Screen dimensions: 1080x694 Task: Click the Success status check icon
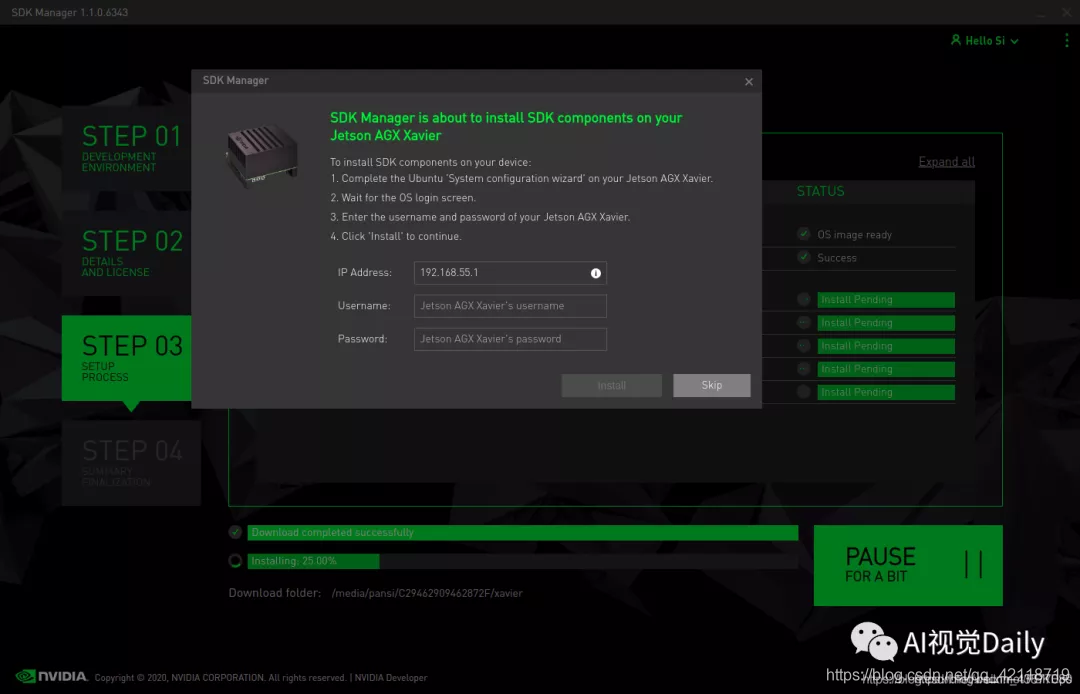(x=803, y=257)
